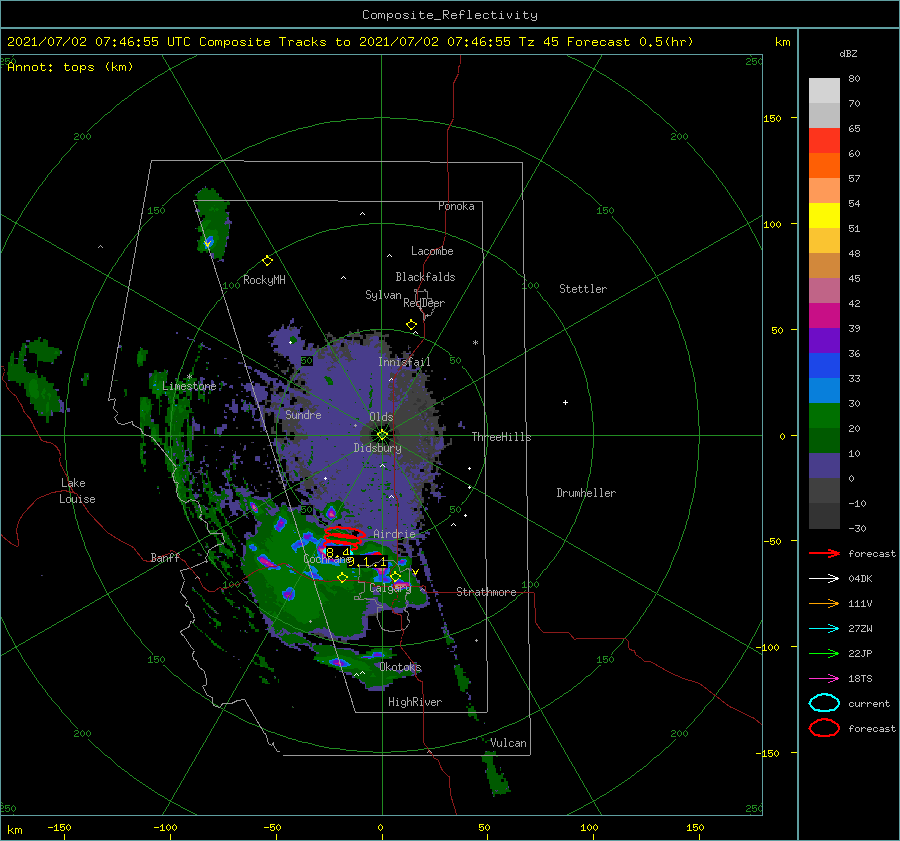Click the yellow diamond marker beside RockyMH

(267, 261)
